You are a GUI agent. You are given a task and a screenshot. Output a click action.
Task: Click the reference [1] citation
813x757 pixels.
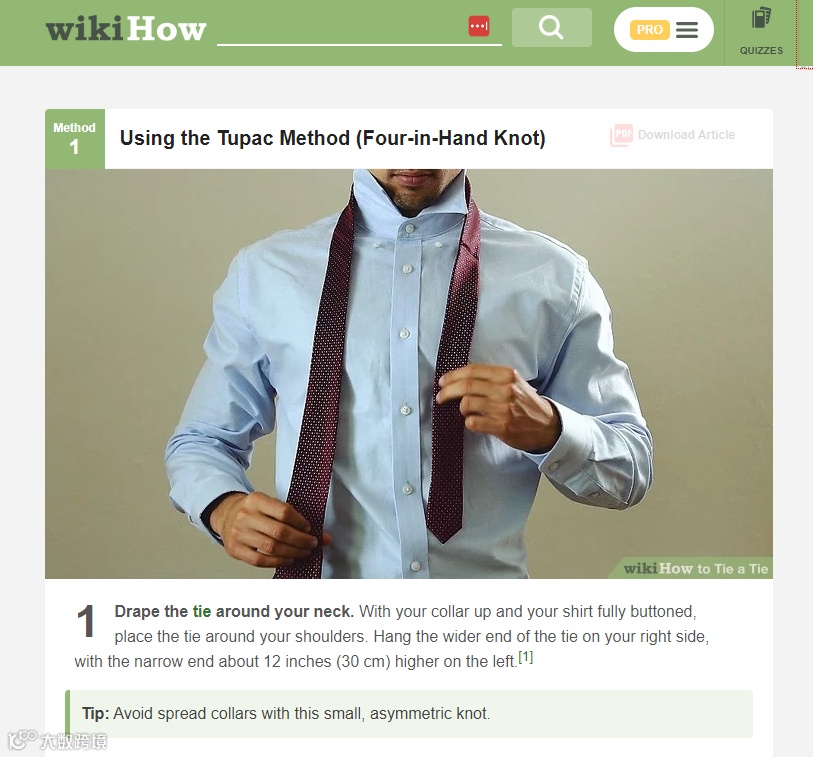[x=526, y=657]
